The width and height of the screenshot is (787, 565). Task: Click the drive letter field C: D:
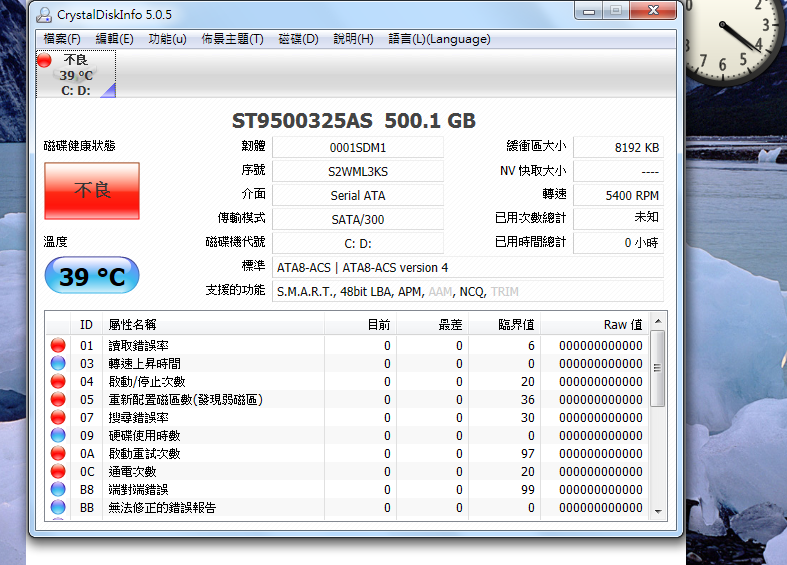pos(358,243)
